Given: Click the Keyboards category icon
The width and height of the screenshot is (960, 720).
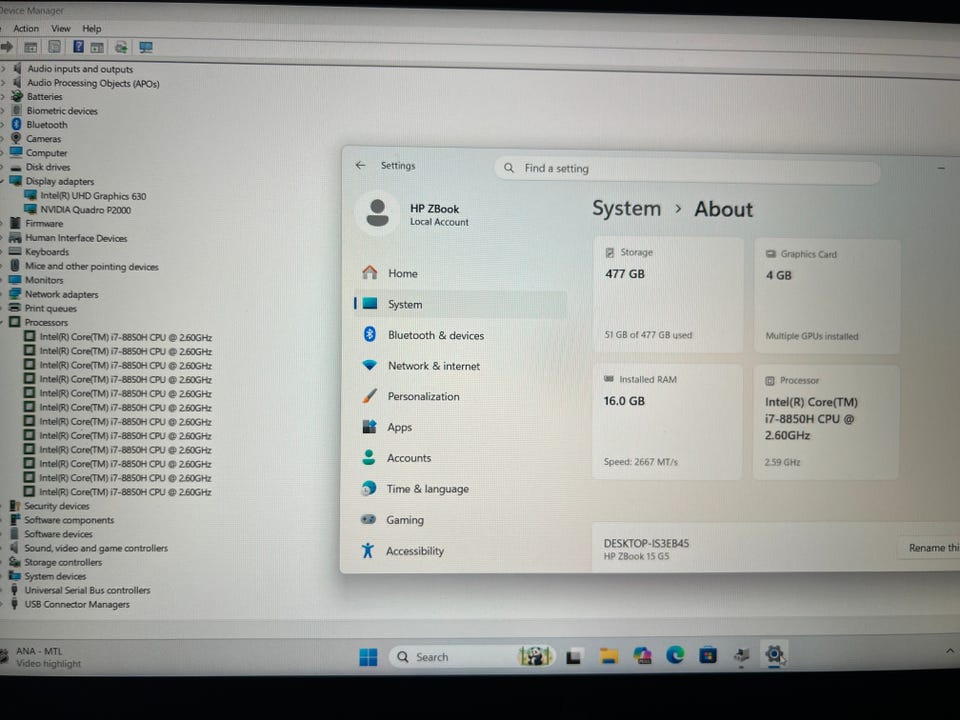Looking at the screenshot, I should pos(15,252).
